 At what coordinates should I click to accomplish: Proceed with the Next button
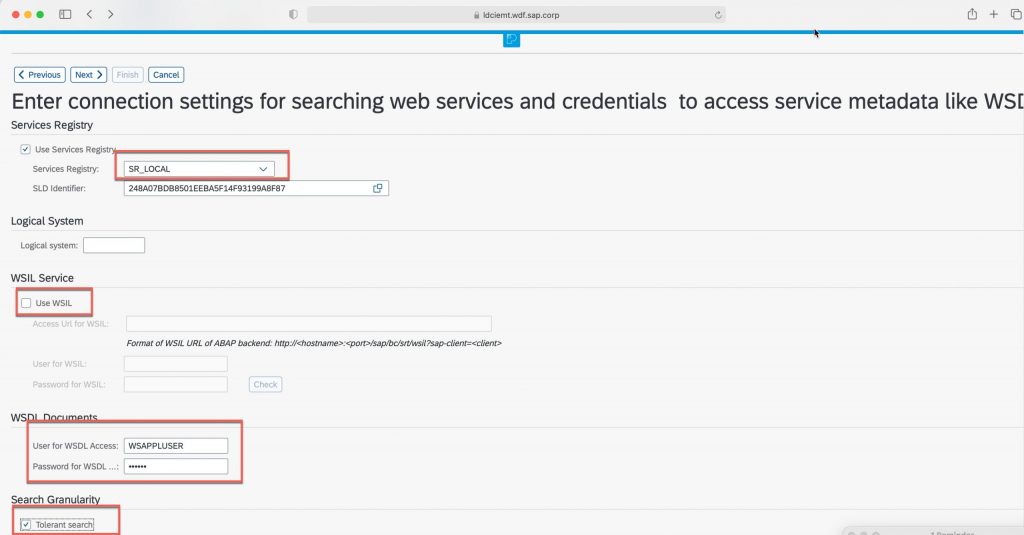88,75
